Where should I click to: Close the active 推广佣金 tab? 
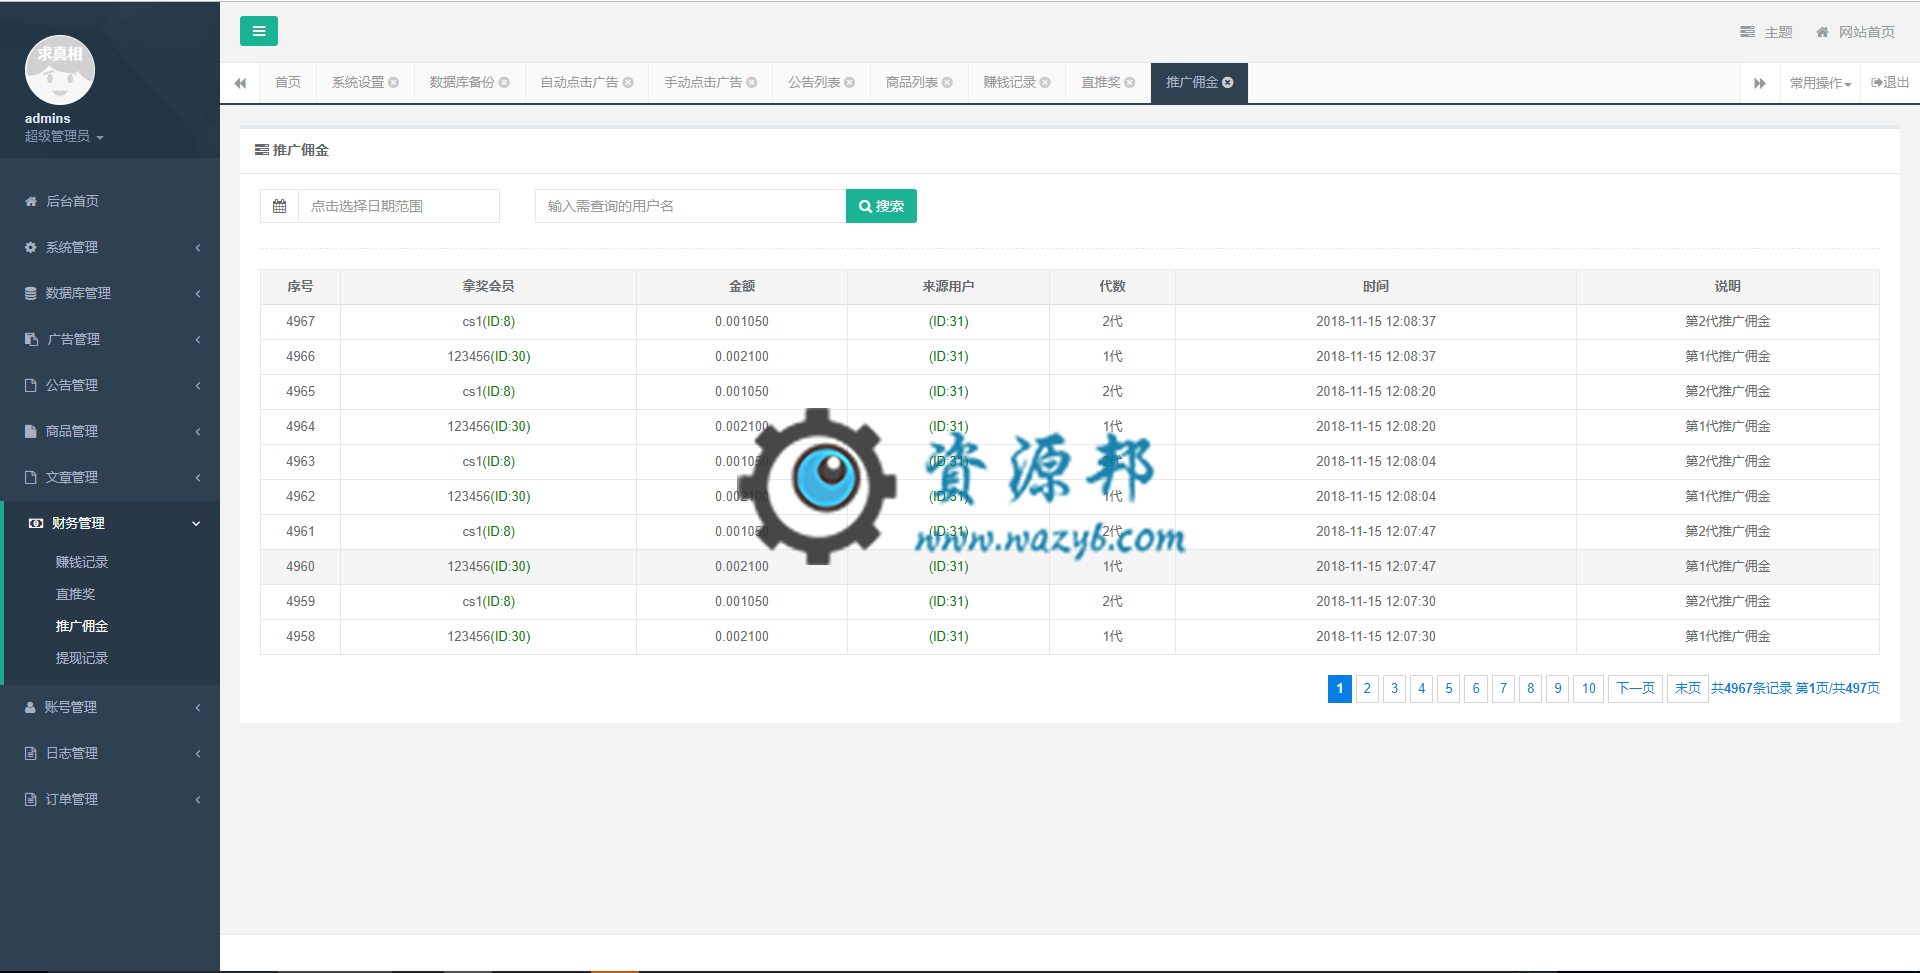(1228, 82)
